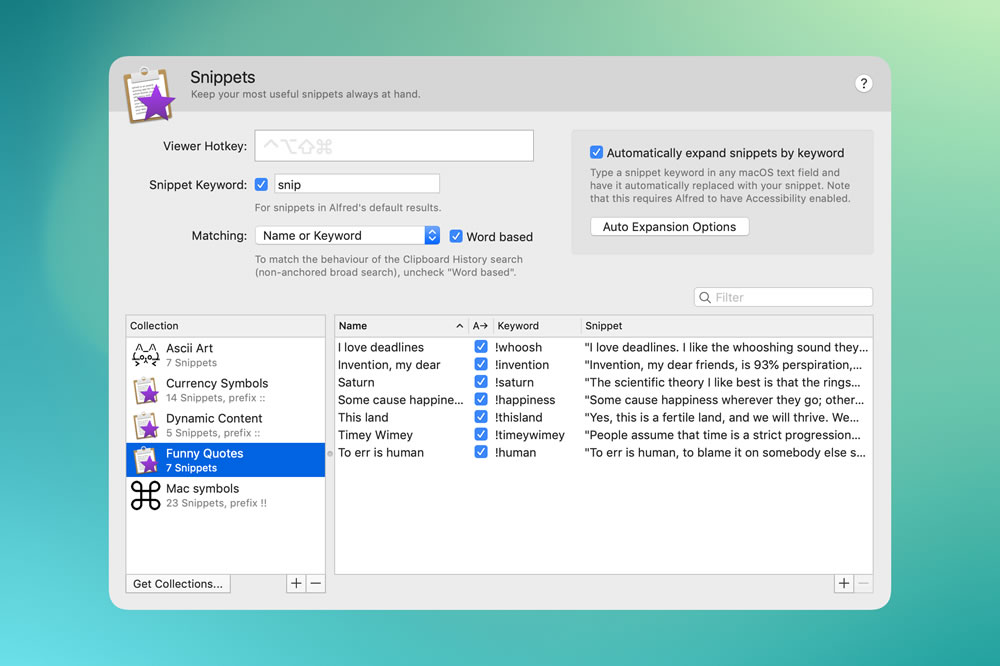Select the Ascii Art collection
Screen dimensions: 1000x666
(x=226, y=355)
